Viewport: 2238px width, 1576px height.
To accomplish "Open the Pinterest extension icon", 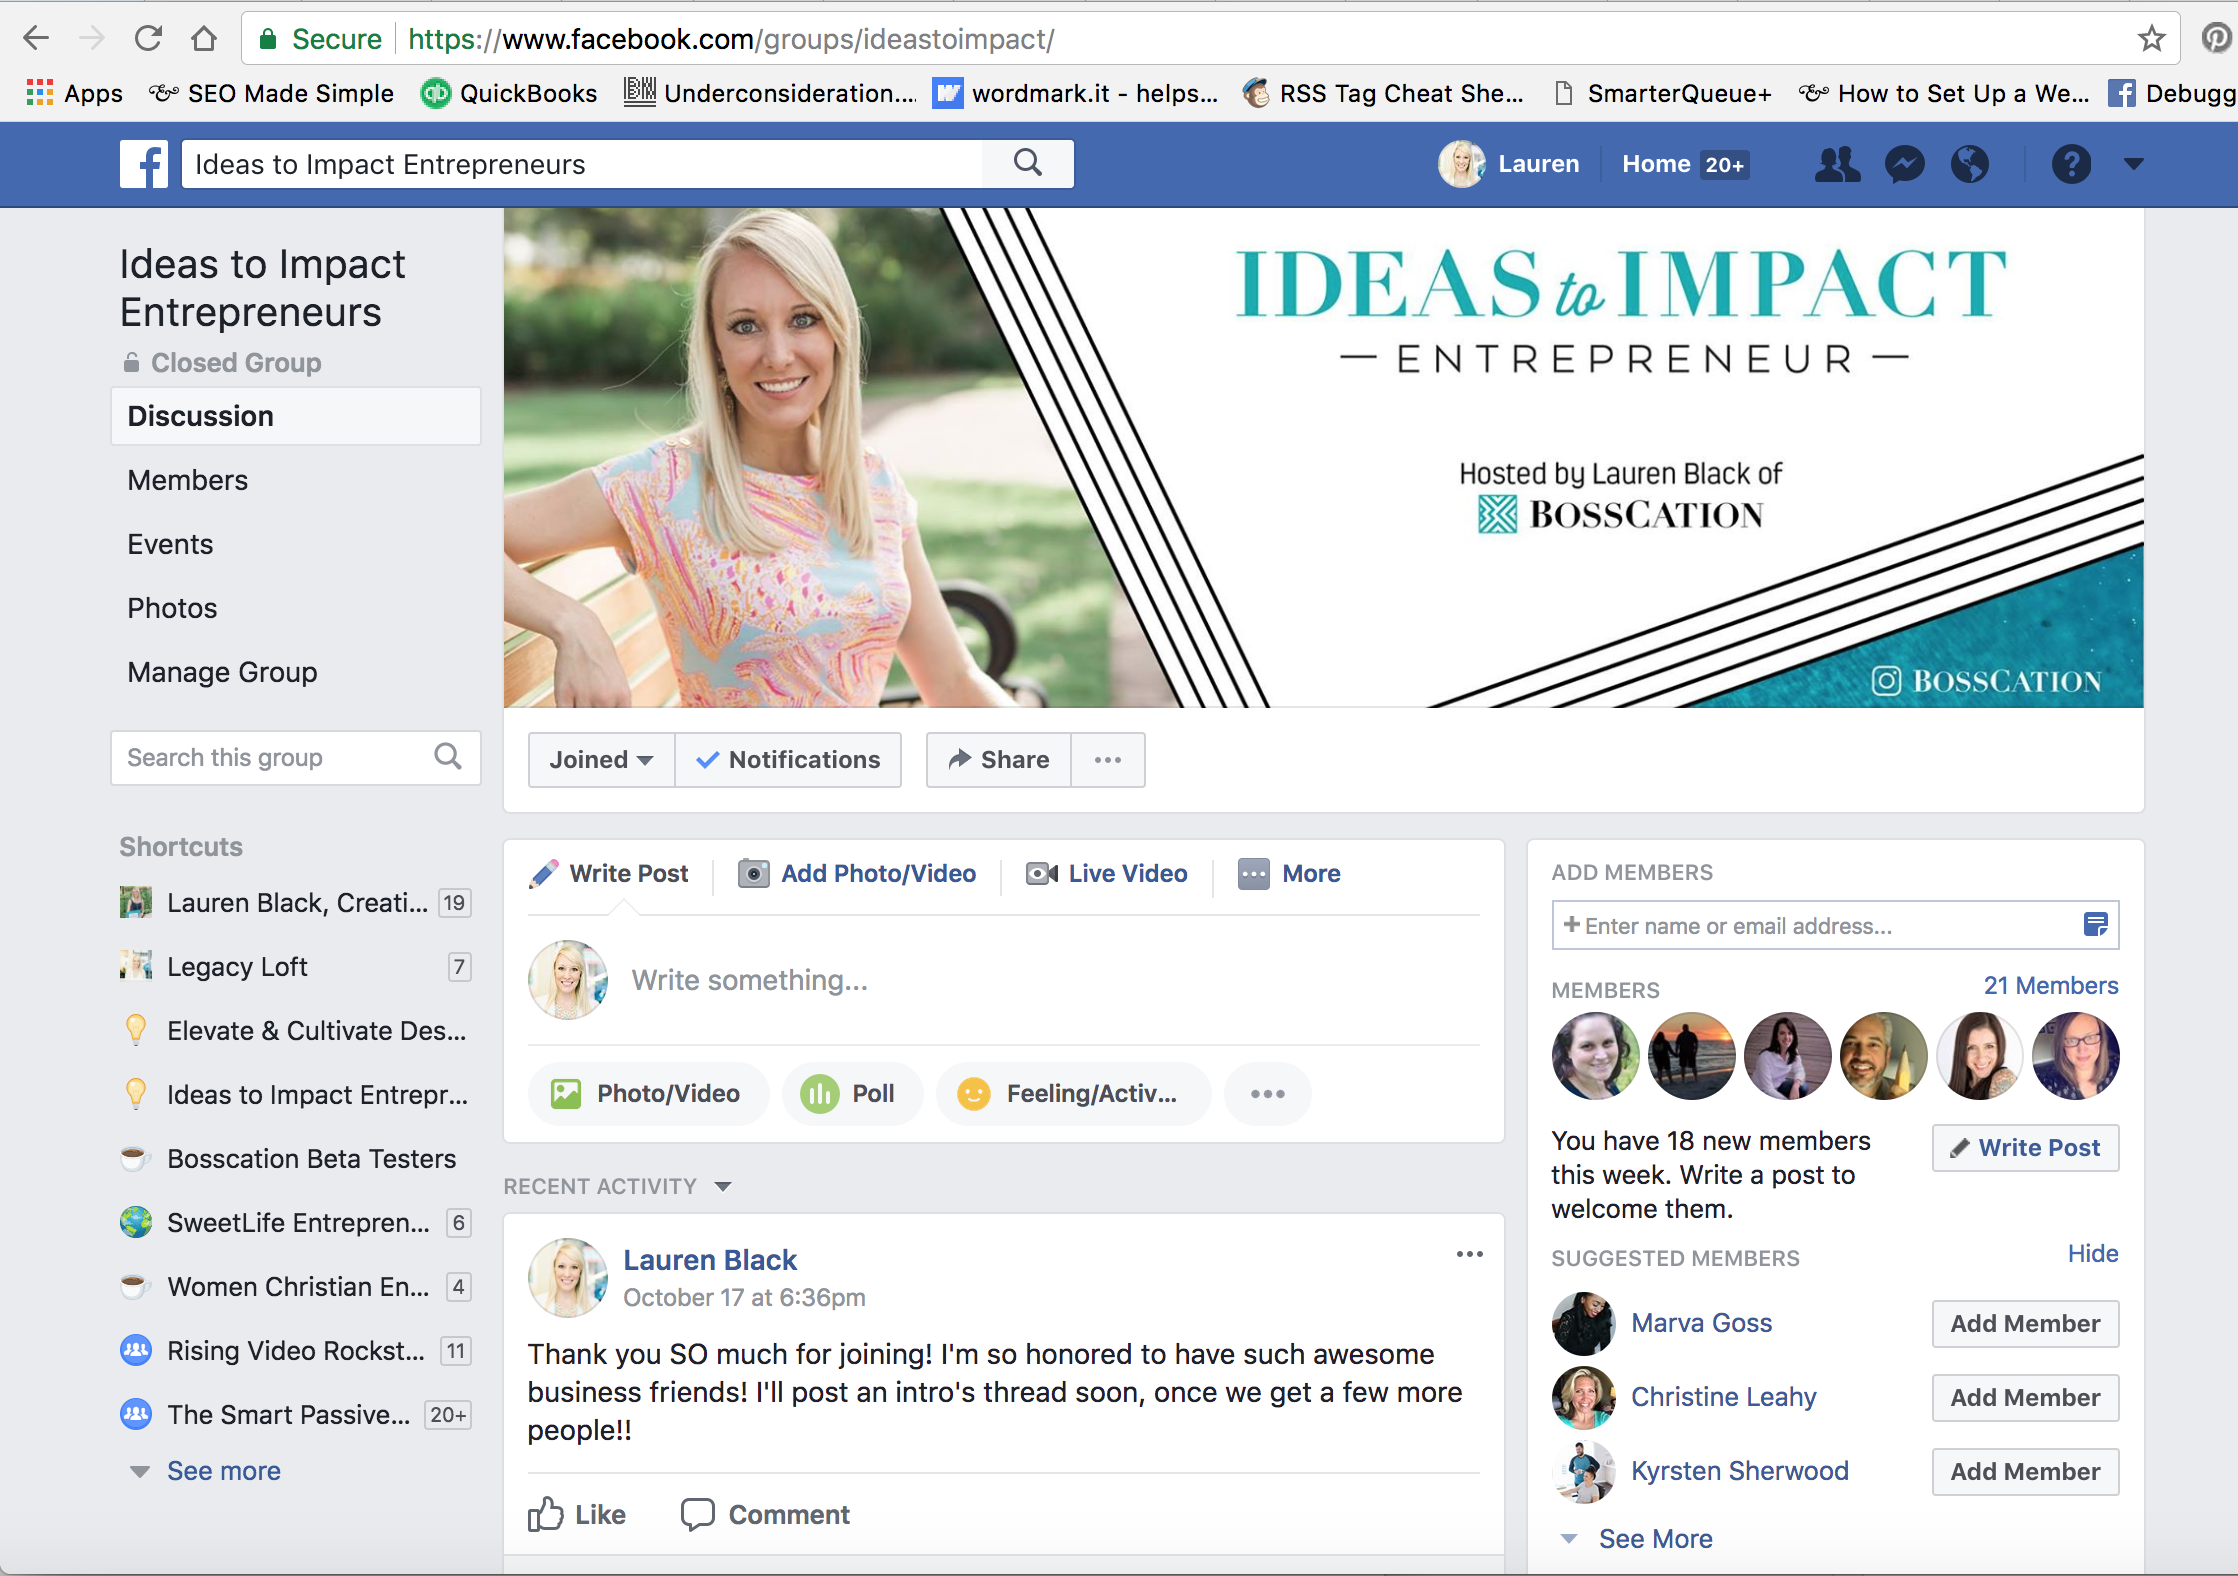I will point(2216,39).
